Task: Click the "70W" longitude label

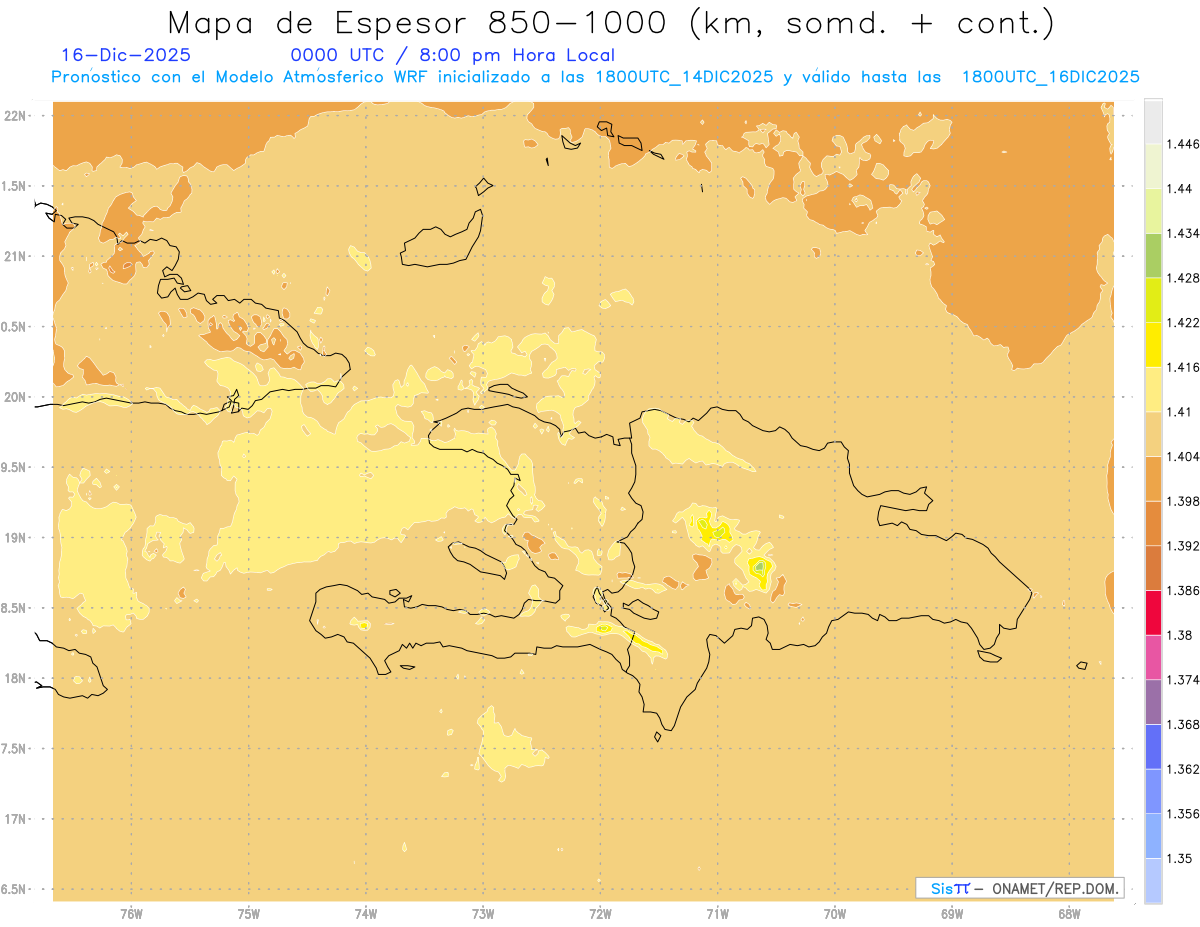Action: [x=835, y=914]
